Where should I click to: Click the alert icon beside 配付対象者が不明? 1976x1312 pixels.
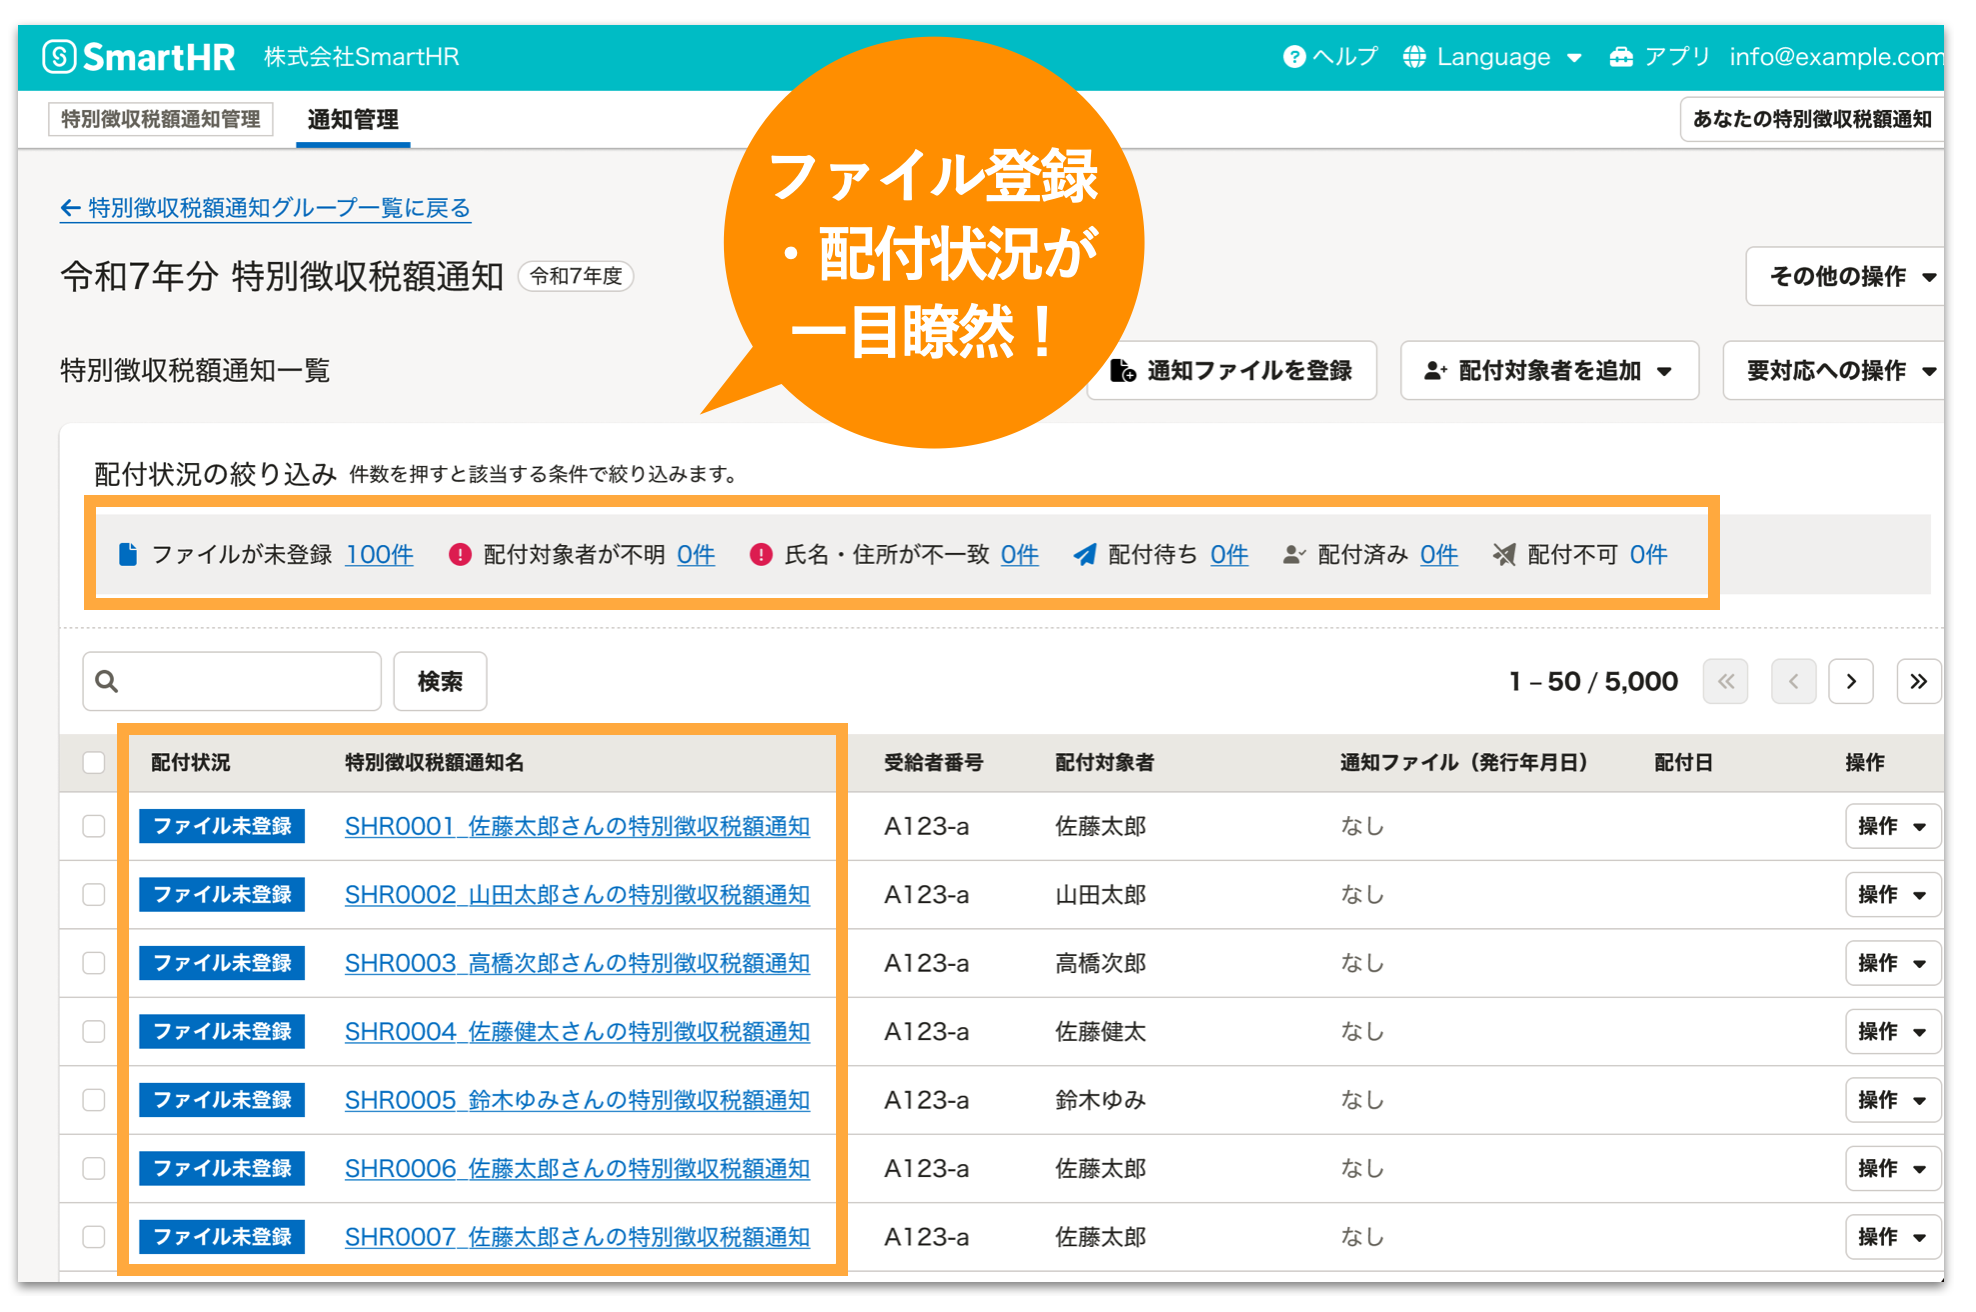pos(460,554)
